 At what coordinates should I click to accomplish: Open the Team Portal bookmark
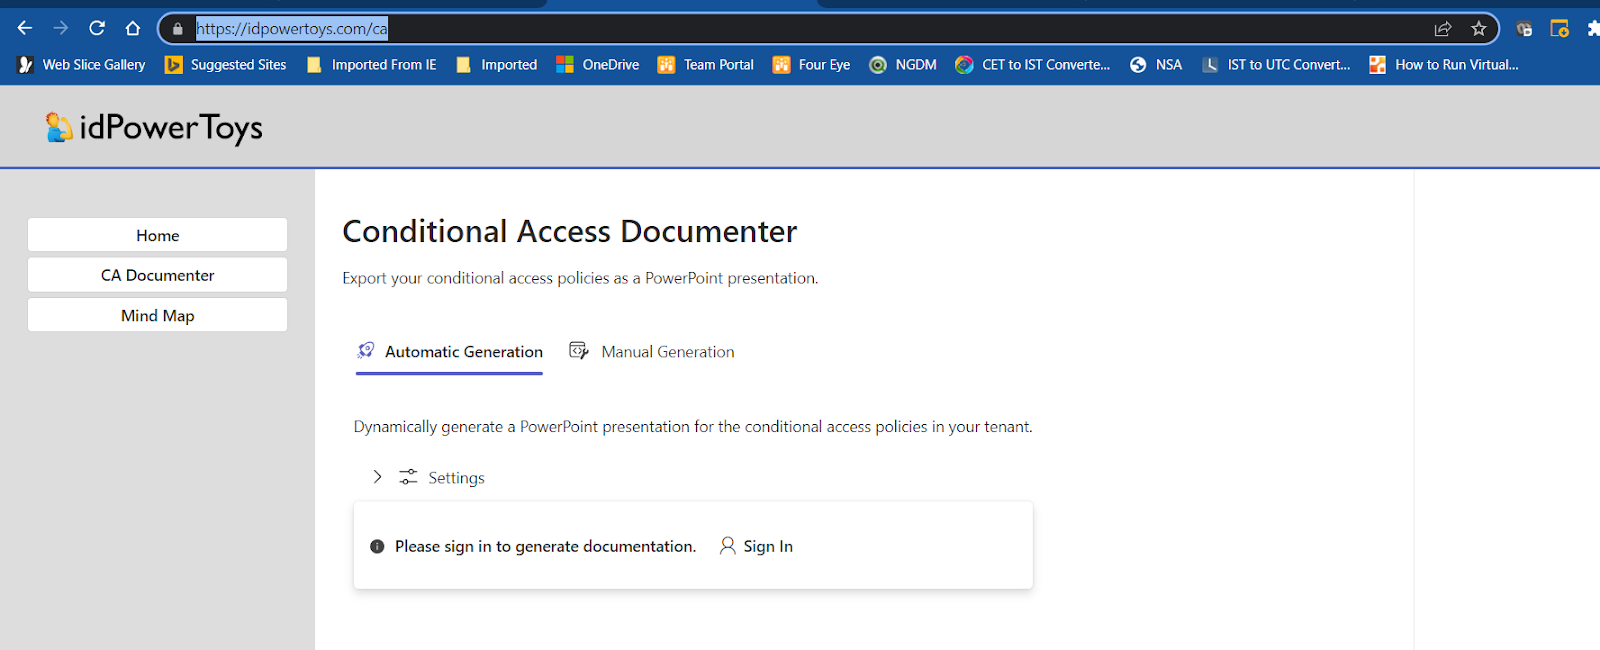point(706,65)
